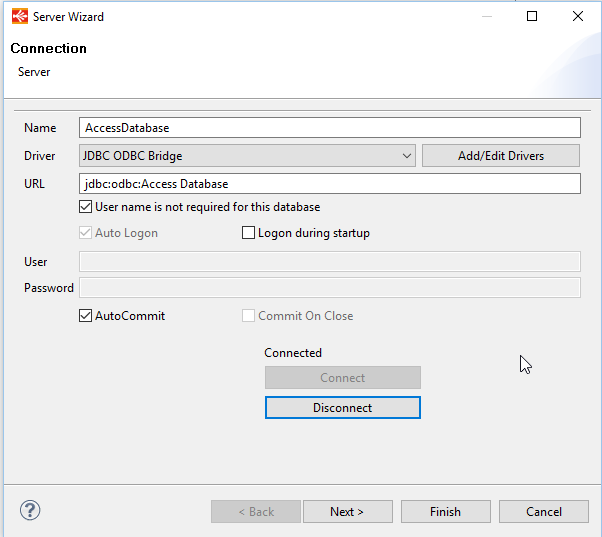Open the help question mark icon

point(30,510)
